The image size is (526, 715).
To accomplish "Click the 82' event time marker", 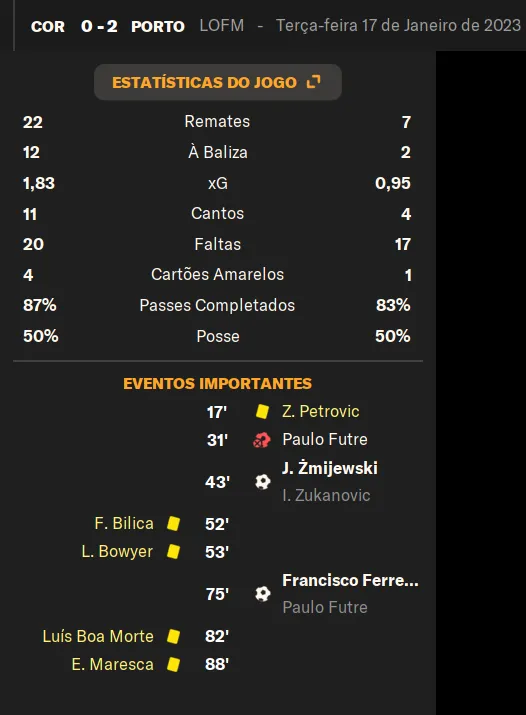I will [x=217, y=636].
